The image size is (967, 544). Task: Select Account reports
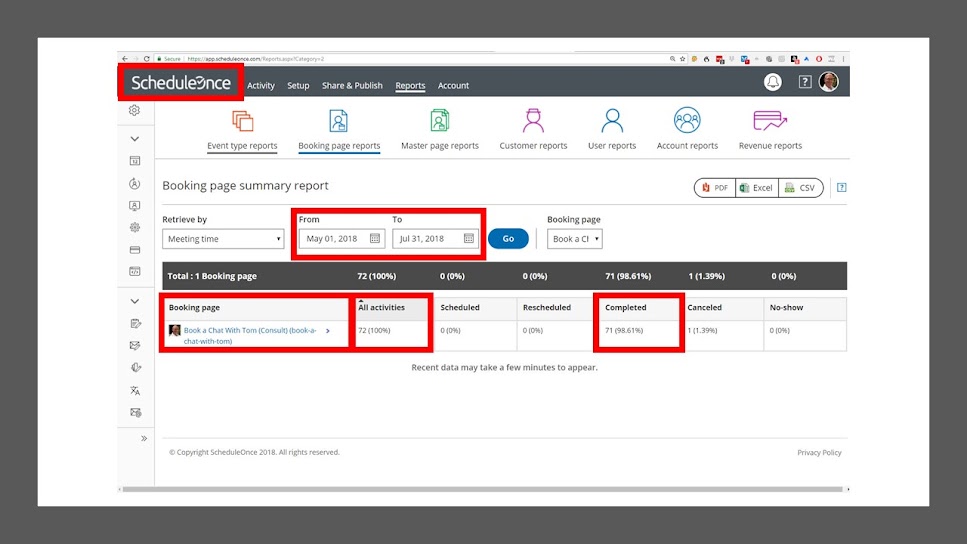click(687, 130)
